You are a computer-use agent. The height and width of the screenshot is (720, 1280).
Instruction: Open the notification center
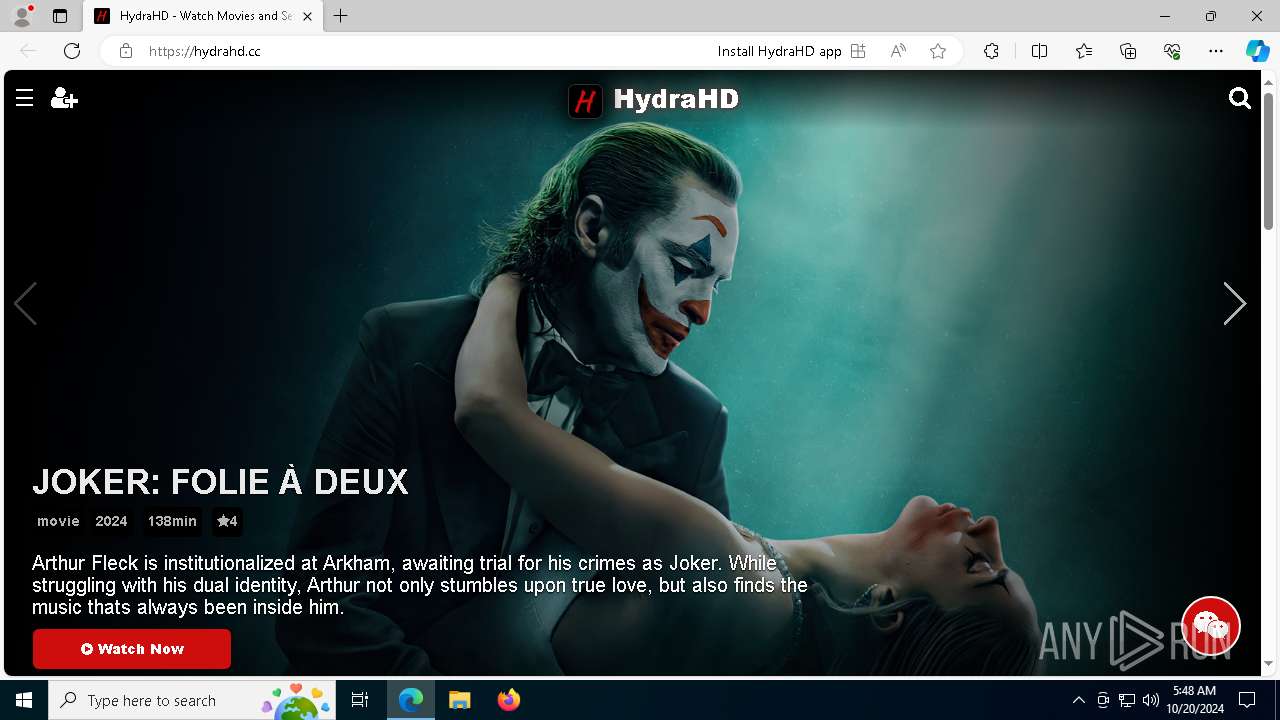(x=1247, y=700)
